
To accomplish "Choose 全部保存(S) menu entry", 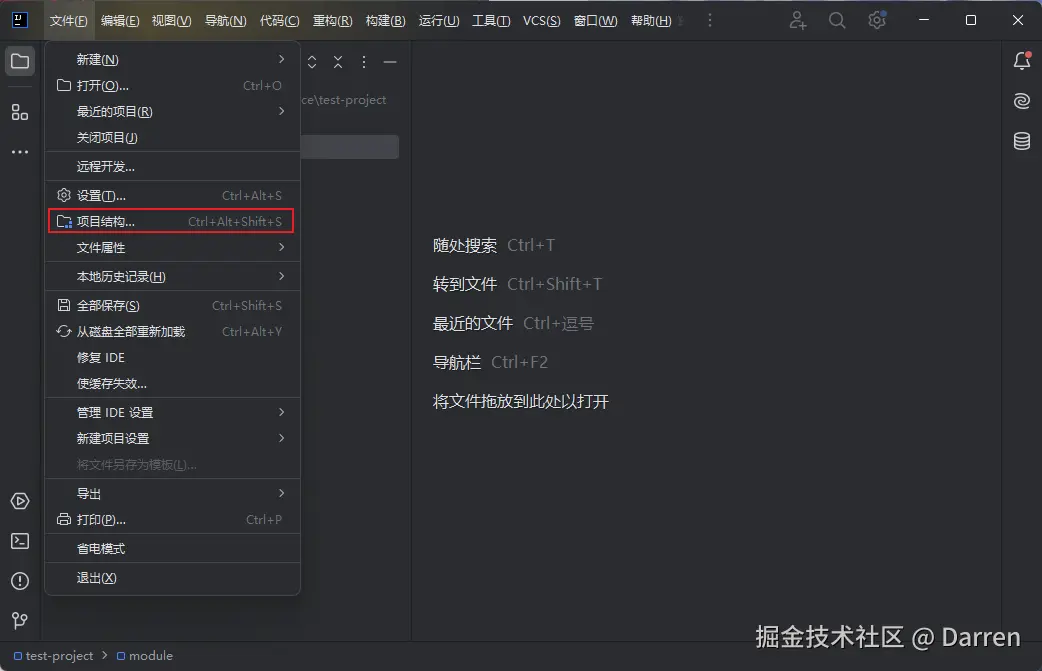I will tap(173, 306).
